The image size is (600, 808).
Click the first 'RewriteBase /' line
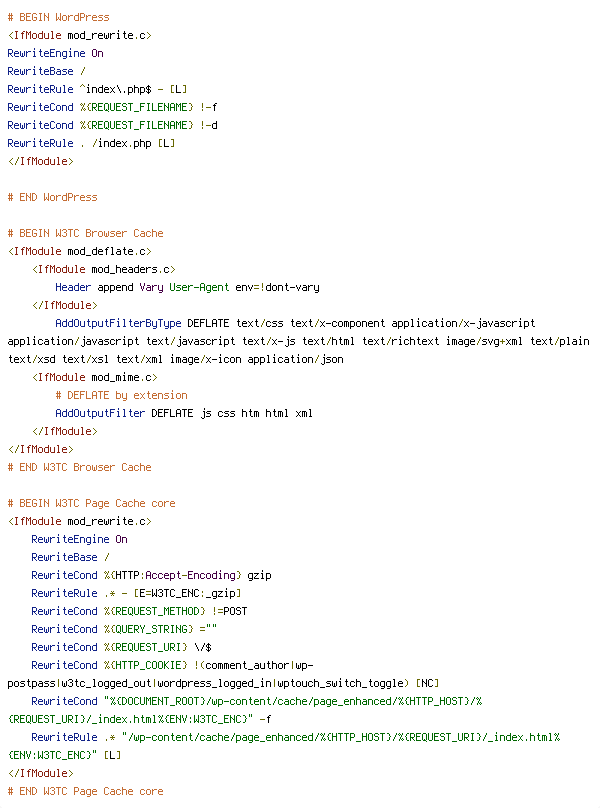(x=46, y=71)
